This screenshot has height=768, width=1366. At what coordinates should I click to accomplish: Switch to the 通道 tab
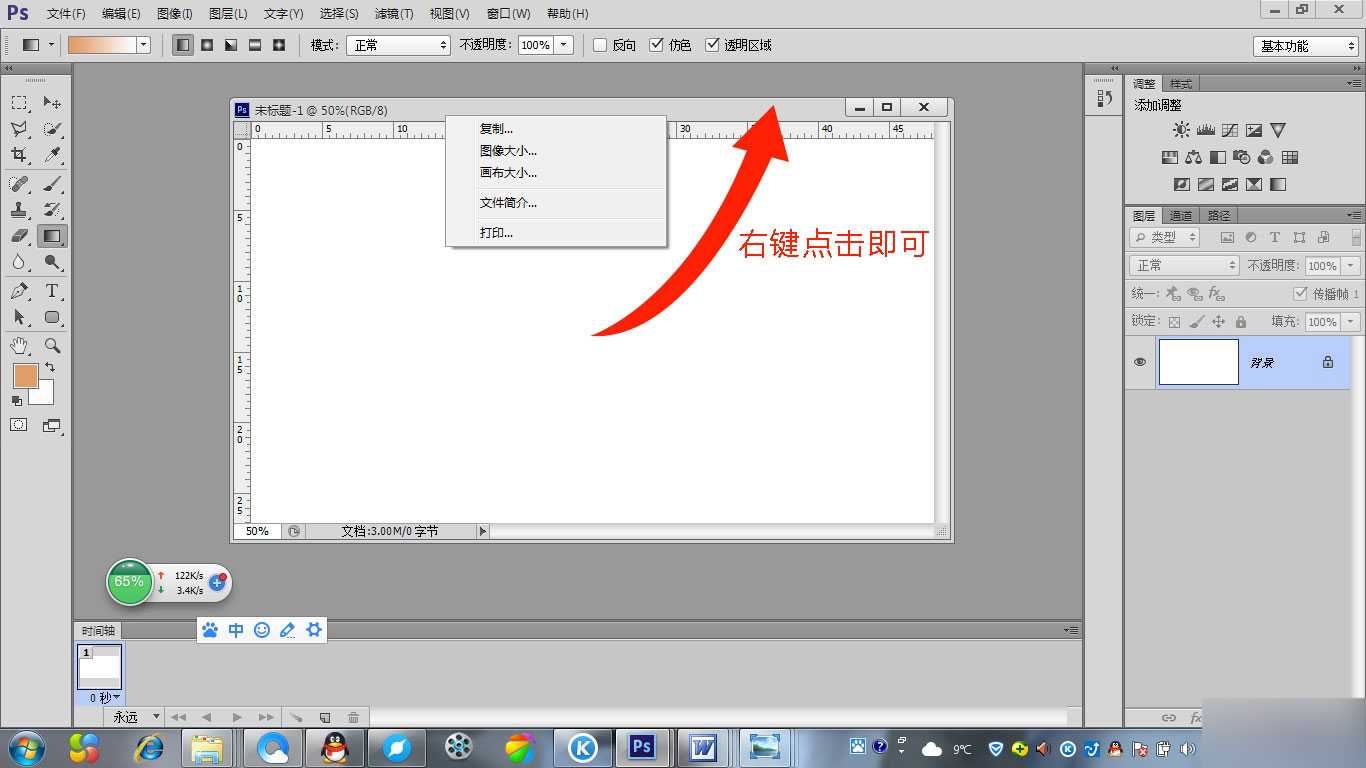pyautogui.click(x=1181, y=215)
